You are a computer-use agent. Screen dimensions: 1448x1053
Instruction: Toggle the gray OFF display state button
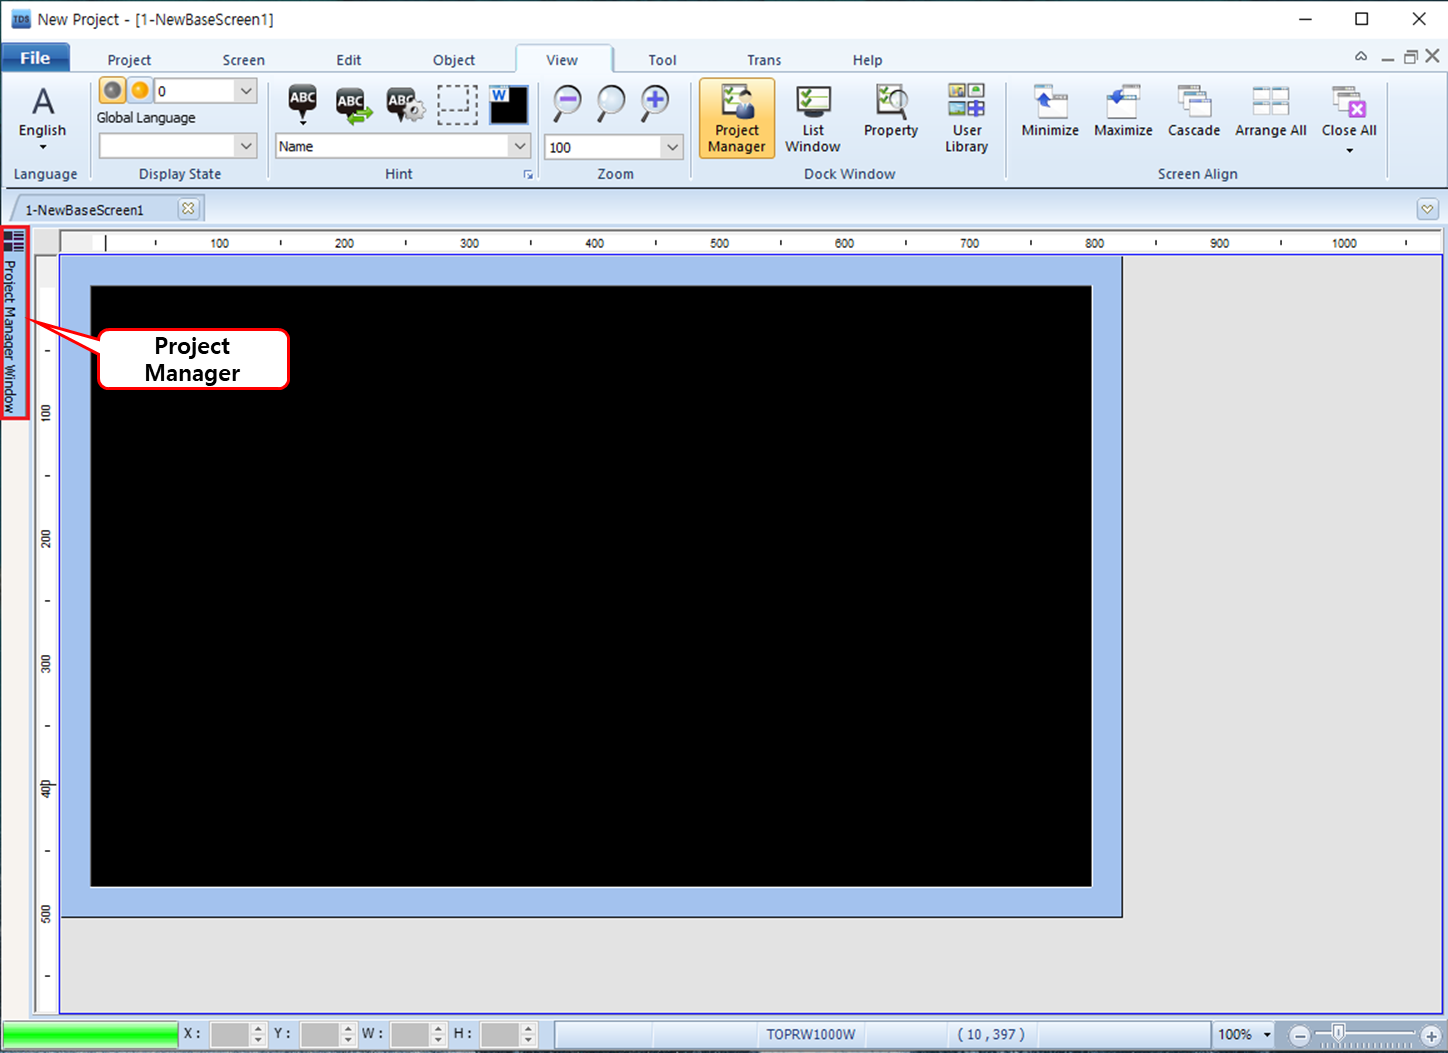113,91
